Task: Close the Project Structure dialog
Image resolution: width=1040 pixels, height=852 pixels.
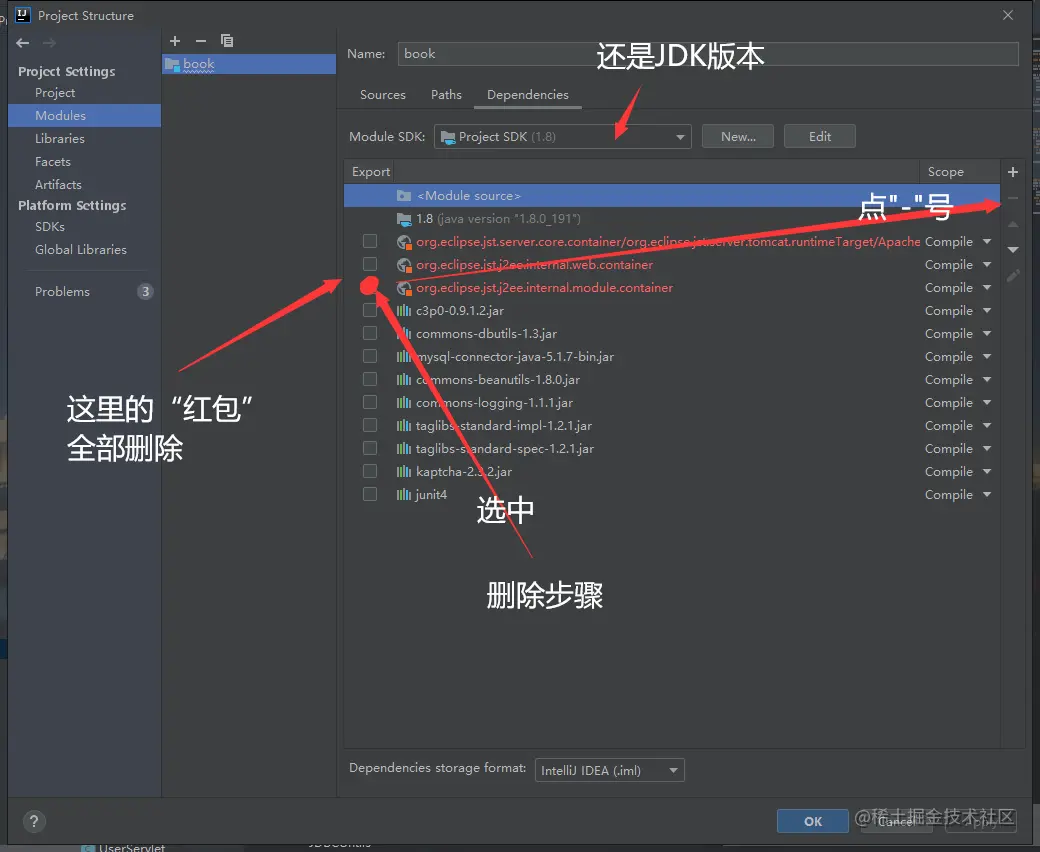Action: 1008,15
